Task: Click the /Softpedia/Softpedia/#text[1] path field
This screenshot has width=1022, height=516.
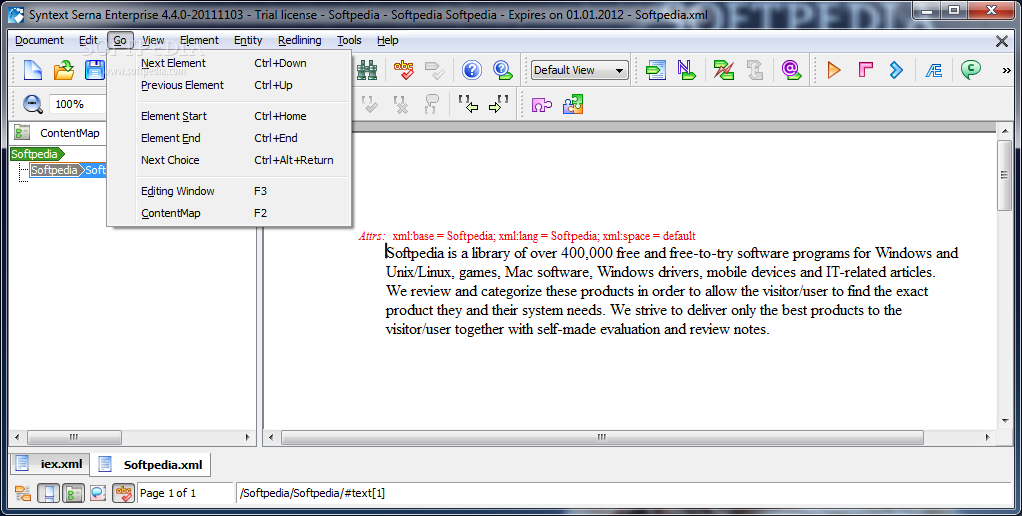Action: pyautogui.click(x=623, y=493)
